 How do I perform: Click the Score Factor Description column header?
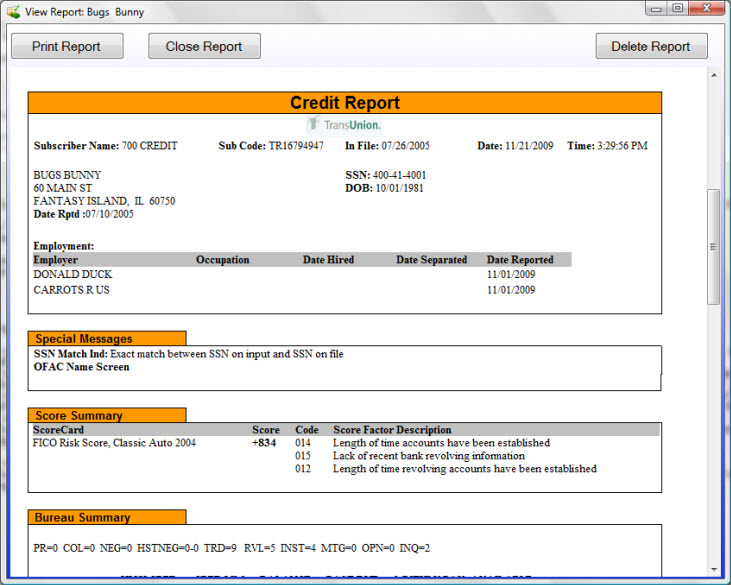pyautogui.click(x=392, y=430)
